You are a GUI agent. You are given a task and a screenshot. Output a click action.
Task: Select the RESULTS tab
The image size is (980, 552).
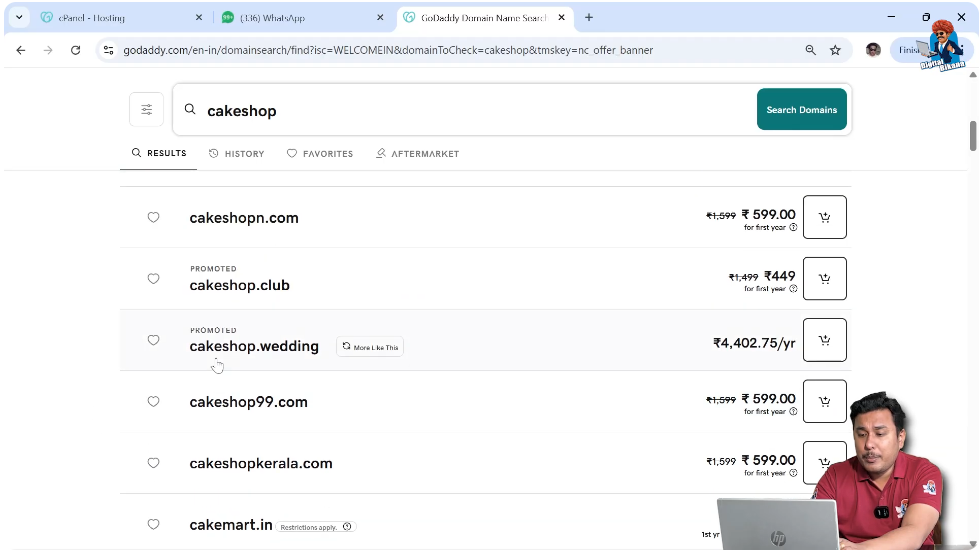159,153
